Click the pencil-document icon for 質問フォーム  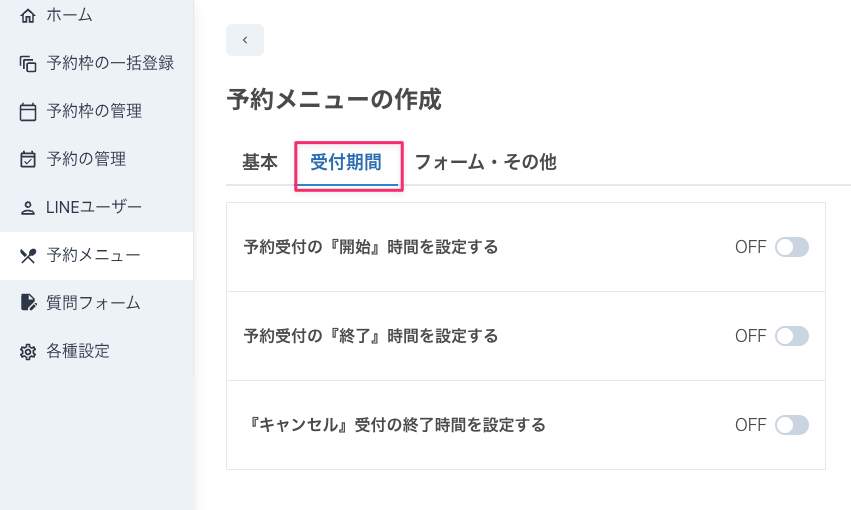28,302
